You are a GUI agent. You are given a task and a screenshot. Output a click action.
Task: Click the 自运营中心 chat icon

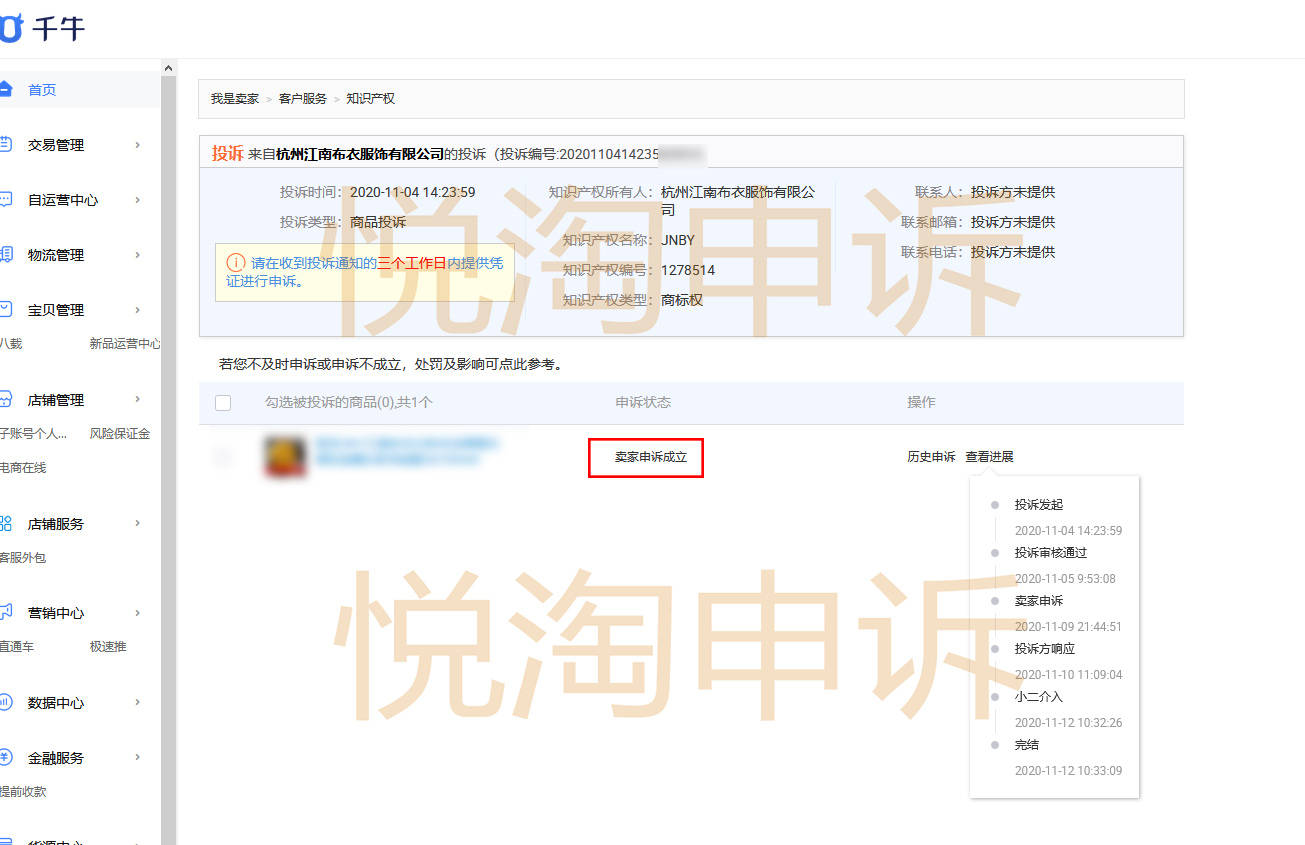click(x=5, y=200)
